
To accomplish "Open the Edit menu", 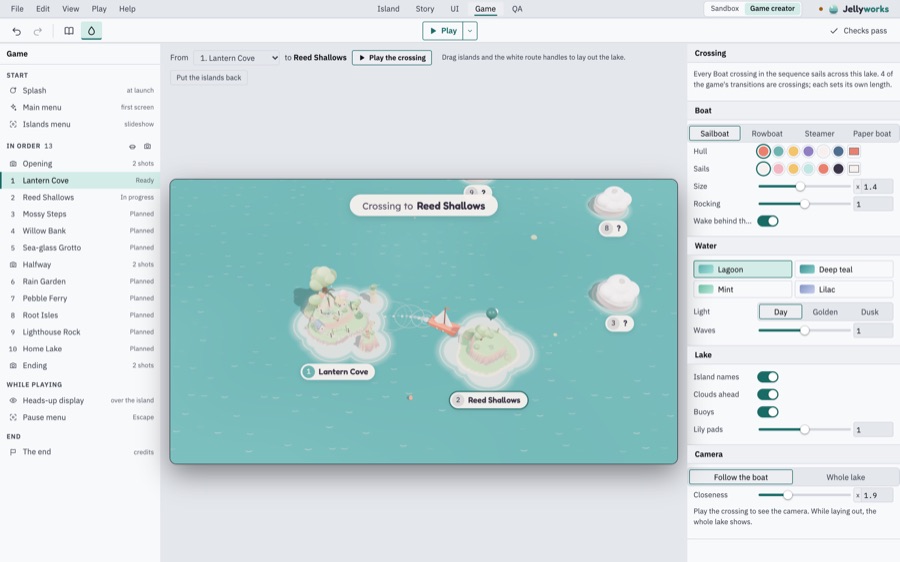I will point(42,9).
